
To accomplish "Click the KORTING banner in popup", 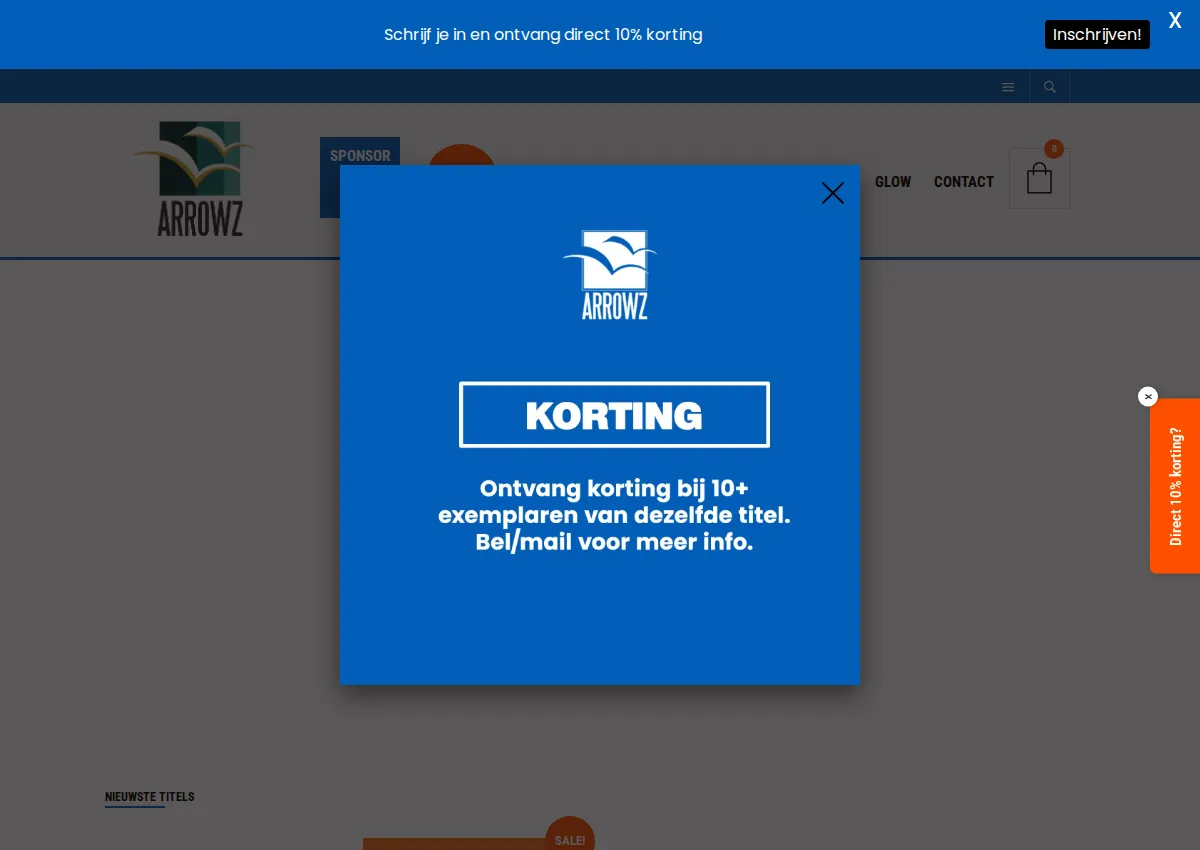I will click(614, 415).
